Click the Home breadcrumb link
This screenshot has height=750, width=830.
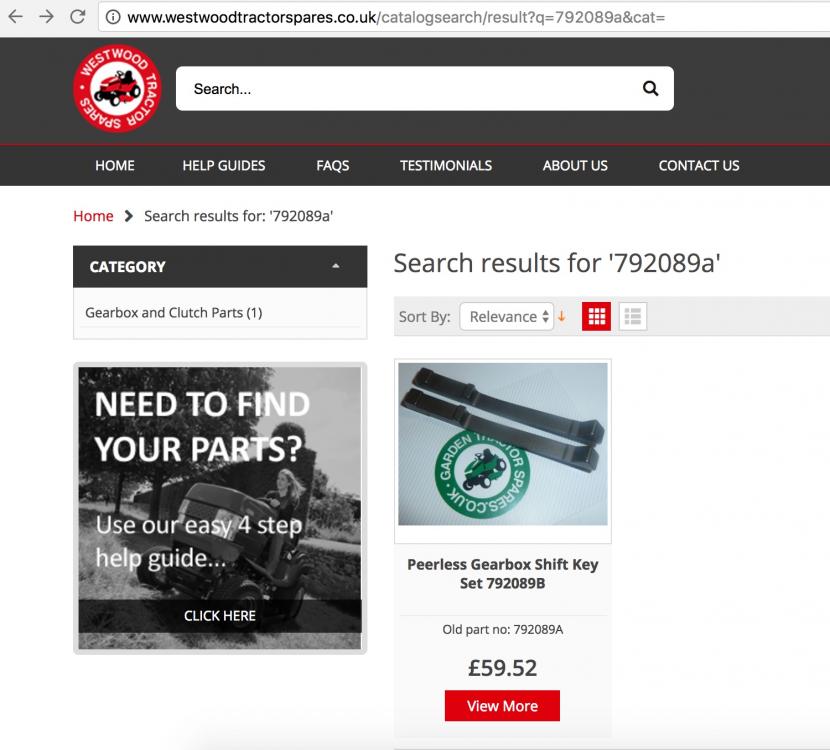93,216
